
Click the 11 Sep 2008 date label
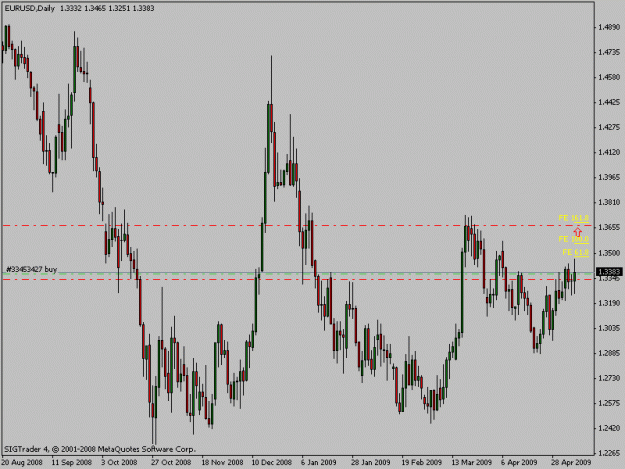pos(72,462)
